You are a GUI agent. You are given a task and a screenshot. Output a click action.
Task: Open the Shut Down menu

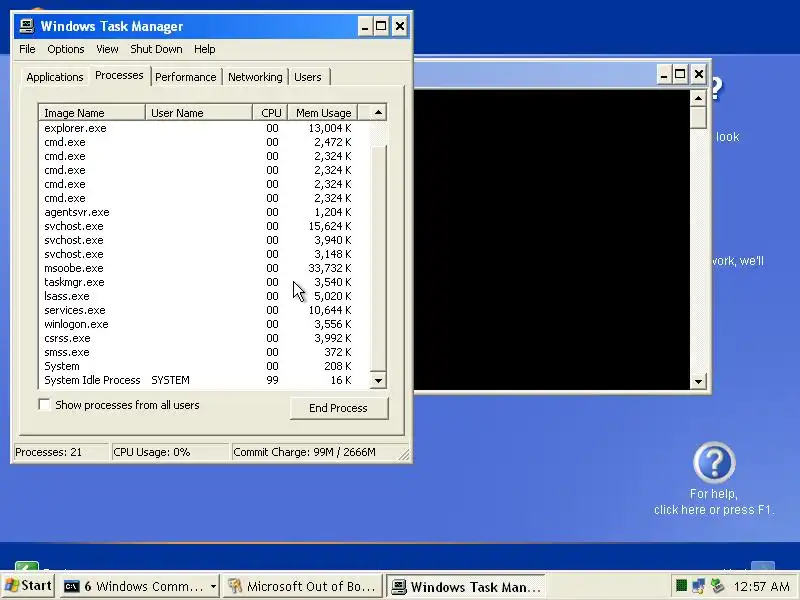156,49
